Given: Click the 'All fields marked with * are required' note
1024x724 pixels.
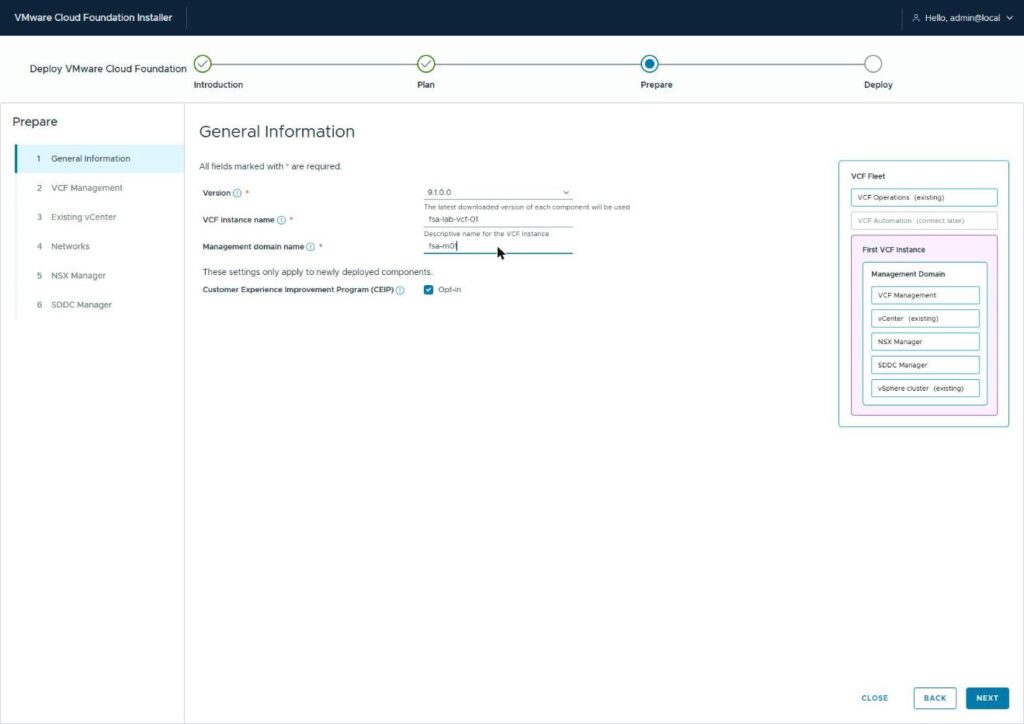Looking at the screenshot, I should (270, 166).
